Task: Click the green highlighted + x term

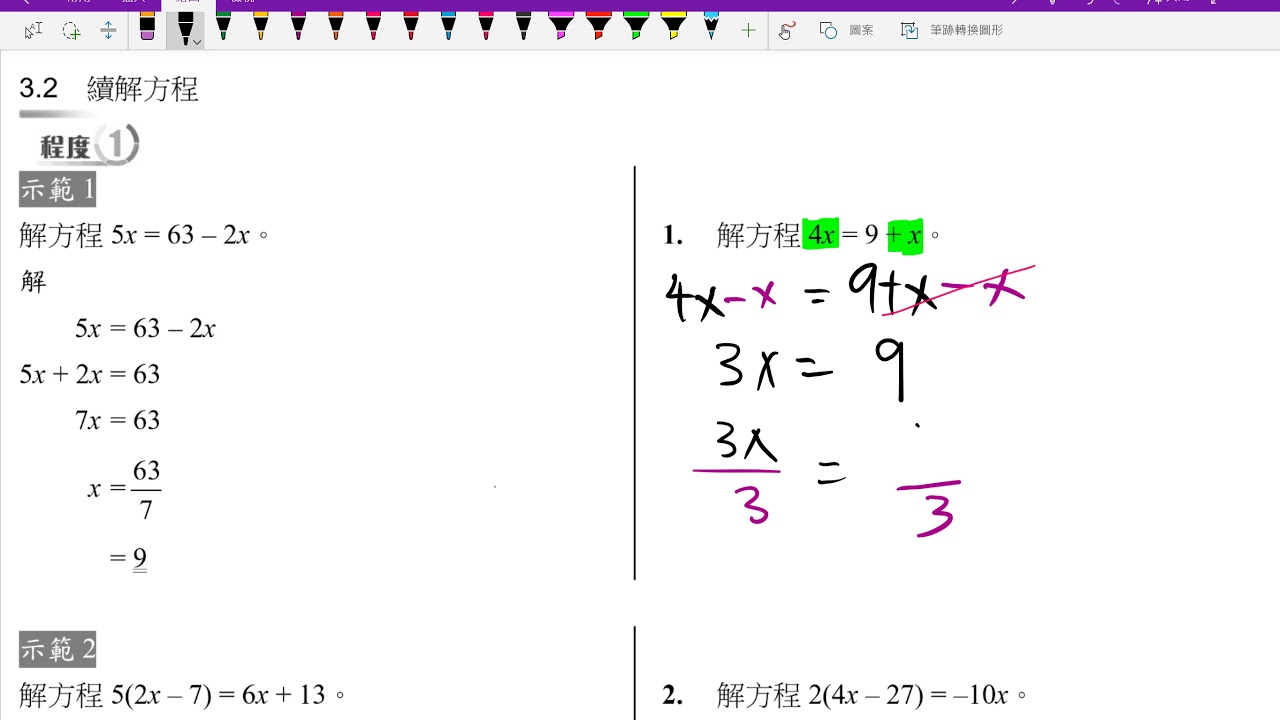Action: tap(906, 236)
